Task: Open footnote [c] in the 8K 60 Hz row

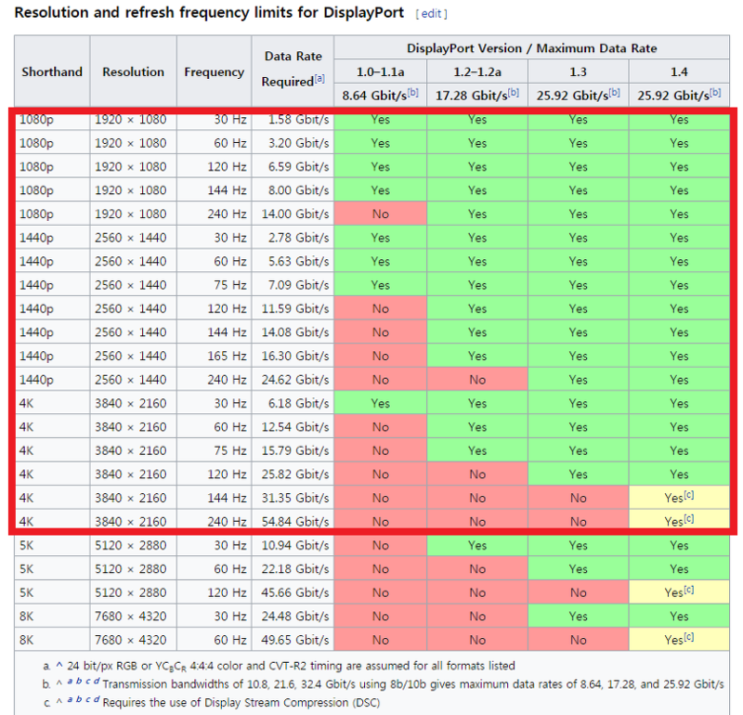Action: 689,637
